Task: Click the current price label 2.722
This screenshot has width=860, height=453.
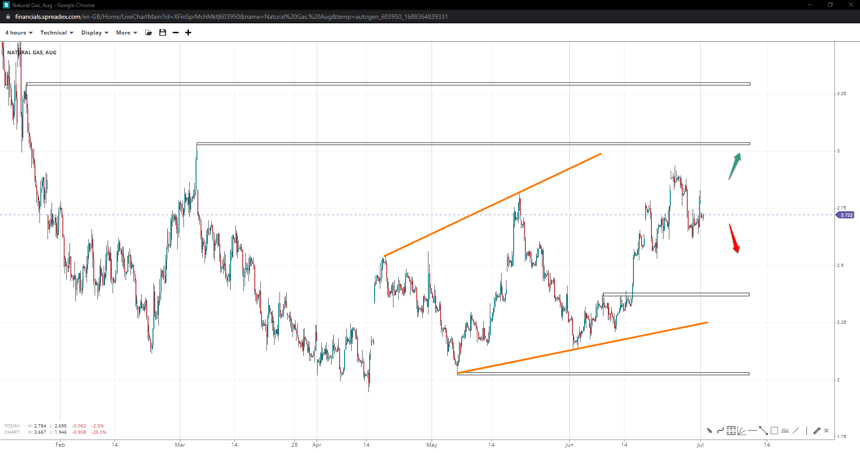Action: (846, 215)
